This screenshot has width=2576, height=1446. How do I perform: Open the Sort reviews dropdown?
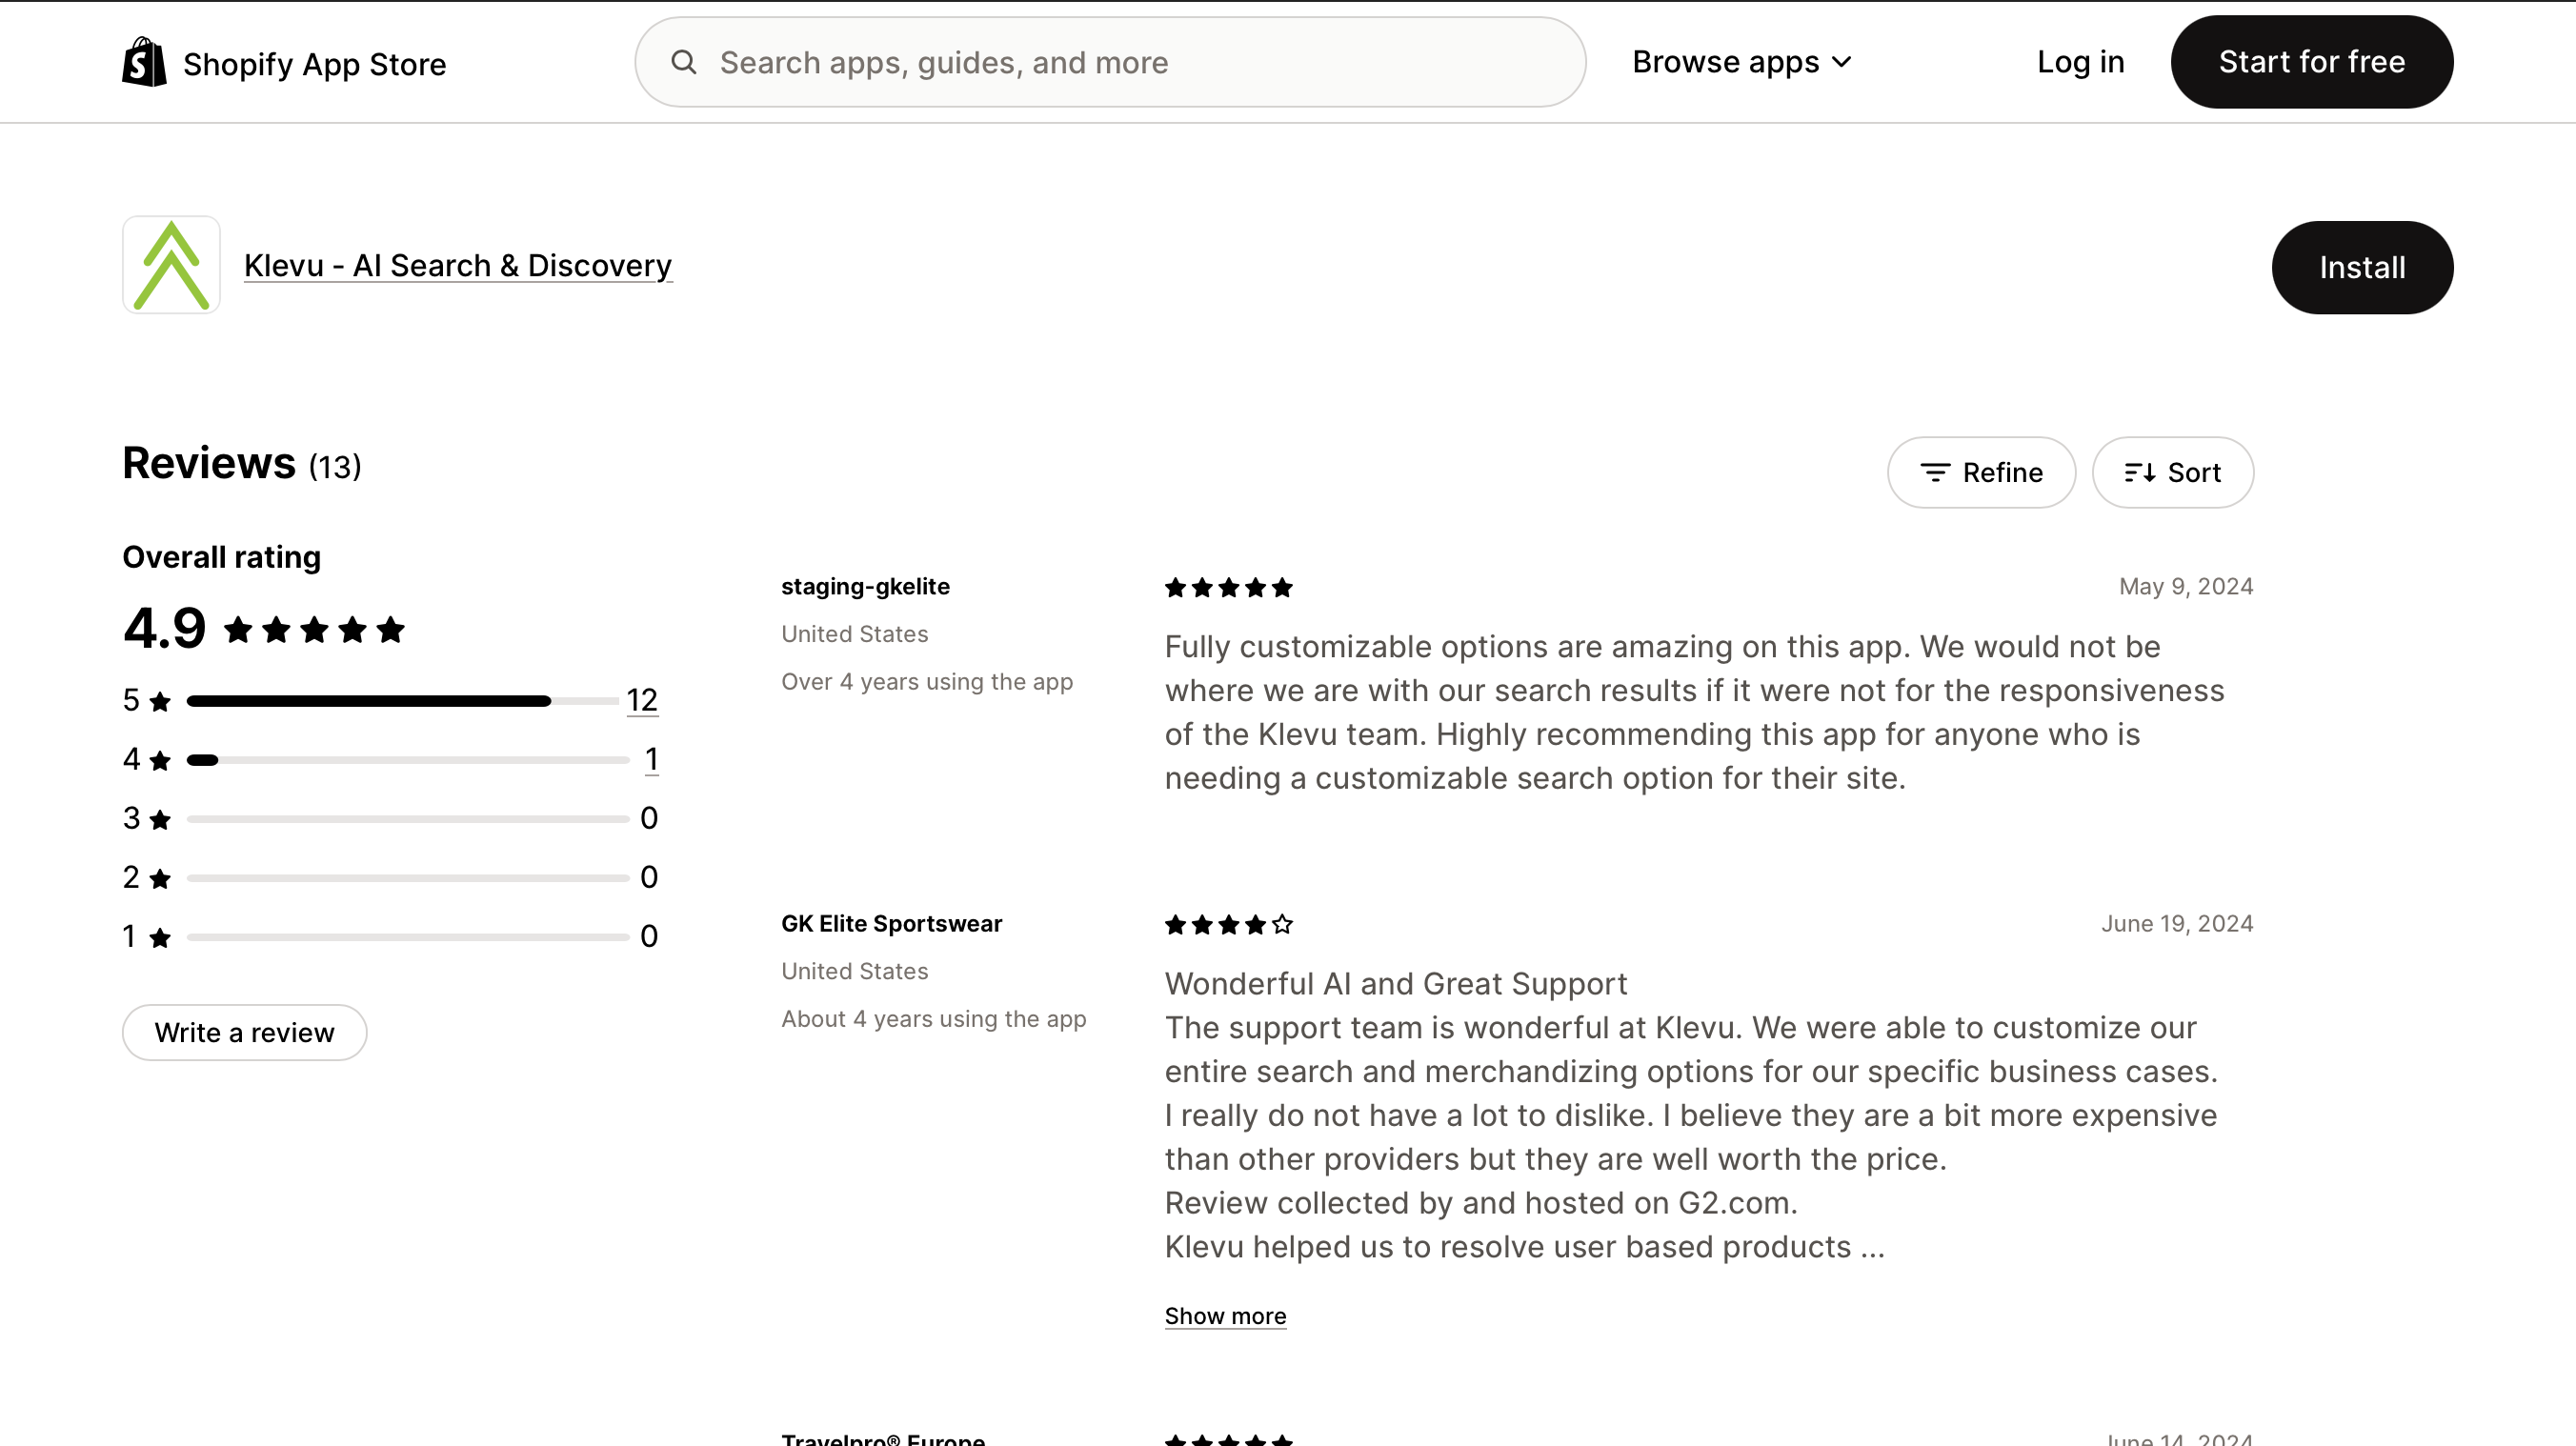point(2172,473)
